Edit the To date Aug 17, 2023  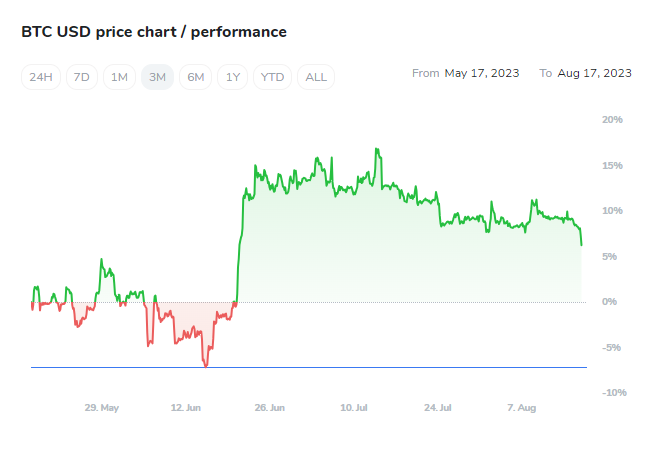pyautogui.click(x=594, y=73)
